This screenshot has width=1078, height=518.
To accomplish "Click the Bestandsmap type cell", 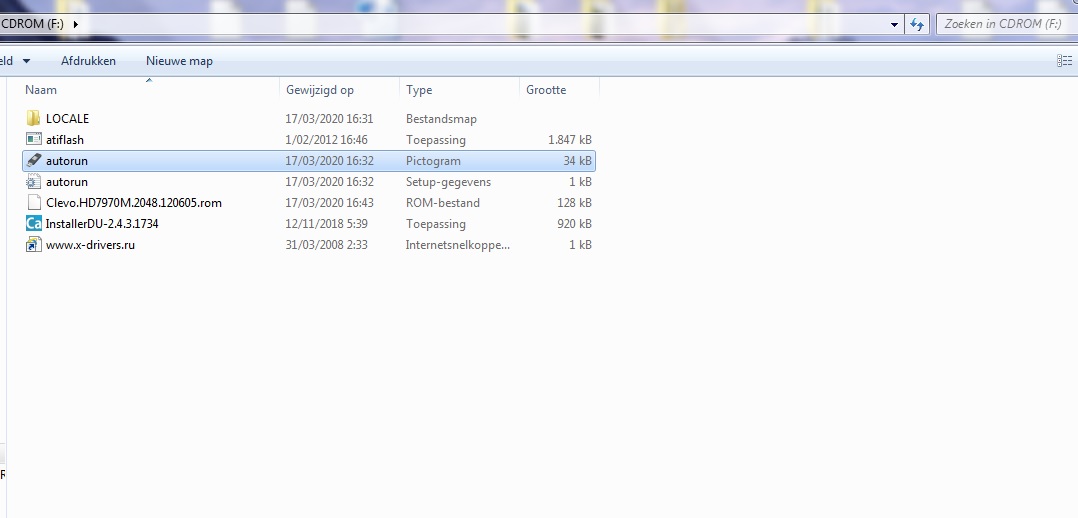I will 441,118.
